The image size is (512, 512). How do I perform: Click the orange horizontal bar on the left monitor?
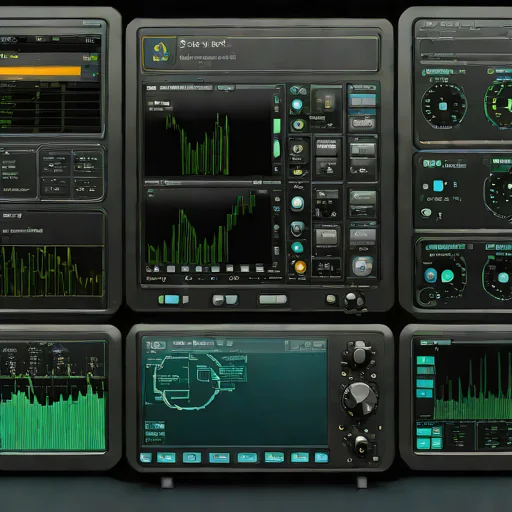(x=40, y=71)
